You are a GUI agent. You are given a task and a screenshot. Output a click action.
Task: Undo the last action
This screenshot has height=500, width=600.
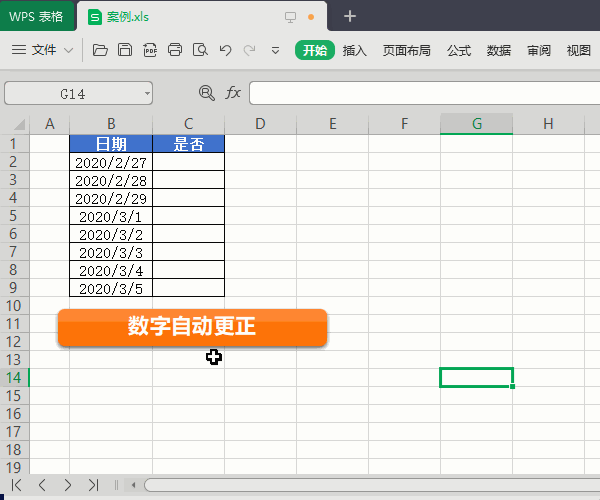coord(225,50)
